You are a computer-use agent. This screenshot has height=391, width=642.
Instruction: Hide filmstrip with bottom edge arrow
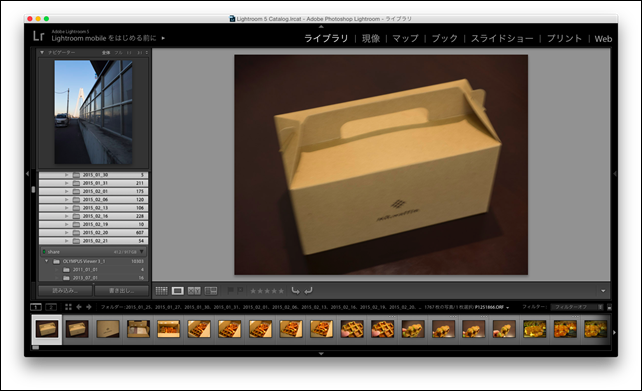pyautogui.click(x=321, y=353)
